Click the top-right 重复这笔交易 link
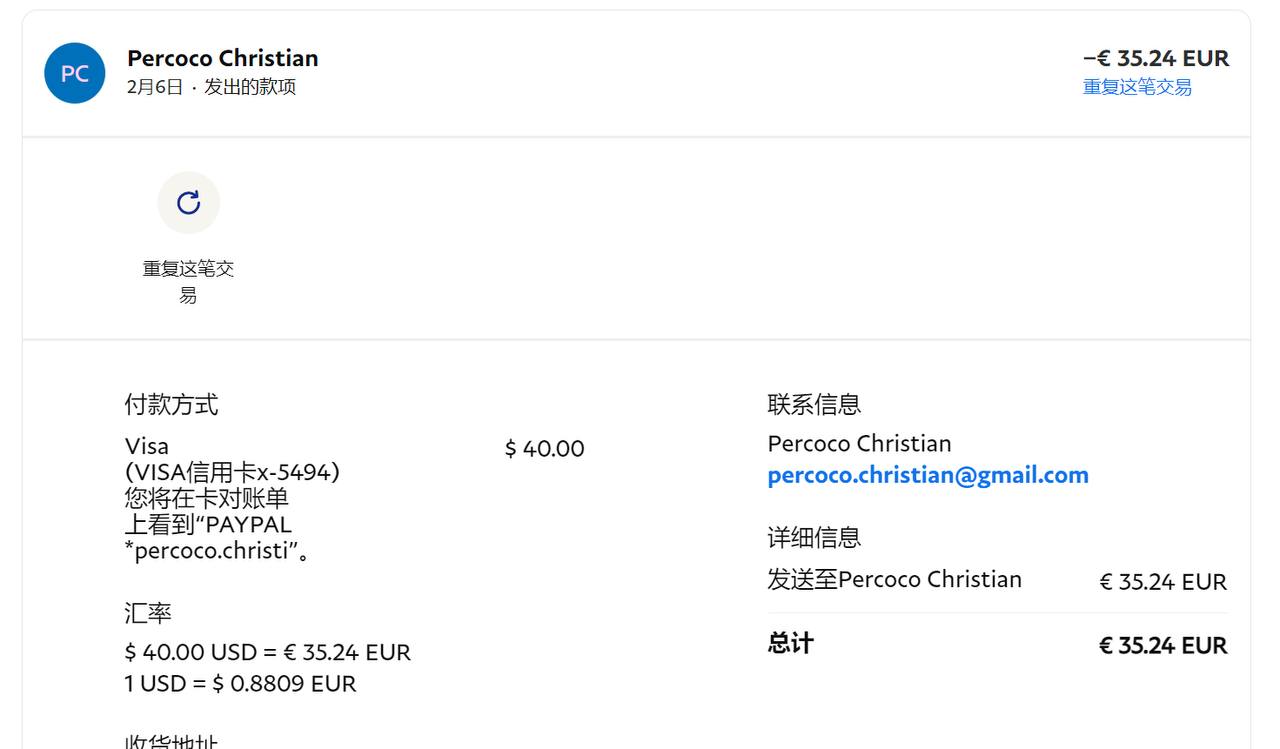The height and width of the screenshot is (749, 1280). pyautogui.click(x=1137, y=87)
